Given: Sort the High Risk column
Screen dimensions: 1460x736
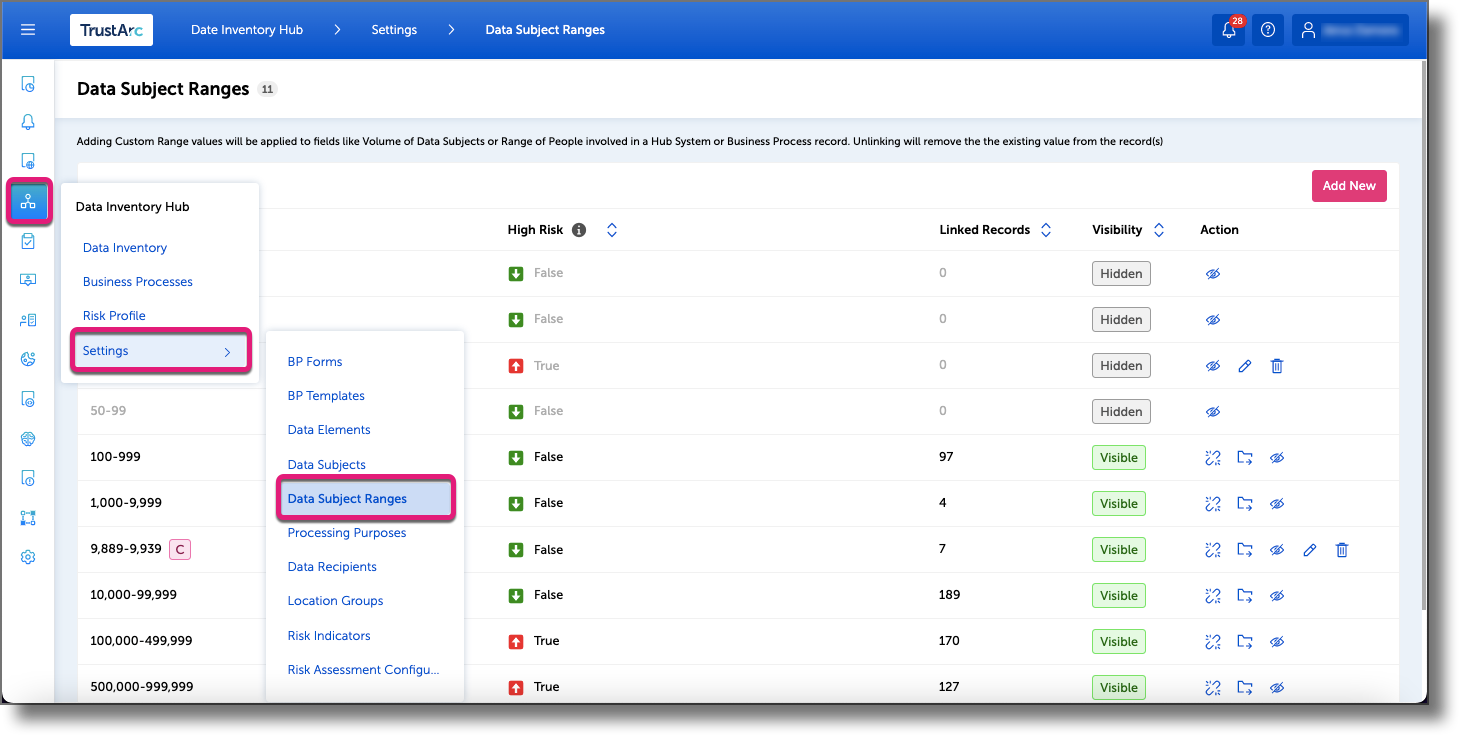Looking at the screenshot, I should [x=611, y=229].
